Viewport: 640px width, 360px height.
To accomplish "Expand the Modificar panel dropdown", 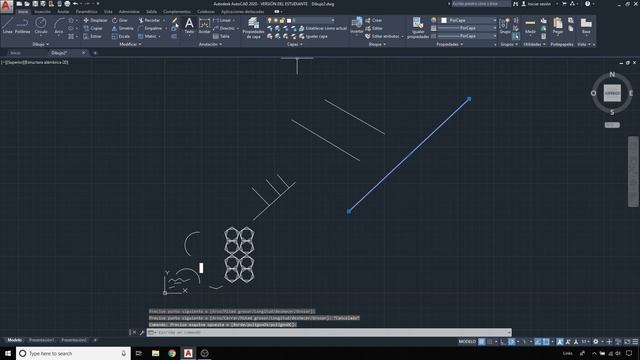I will point(130,44).
